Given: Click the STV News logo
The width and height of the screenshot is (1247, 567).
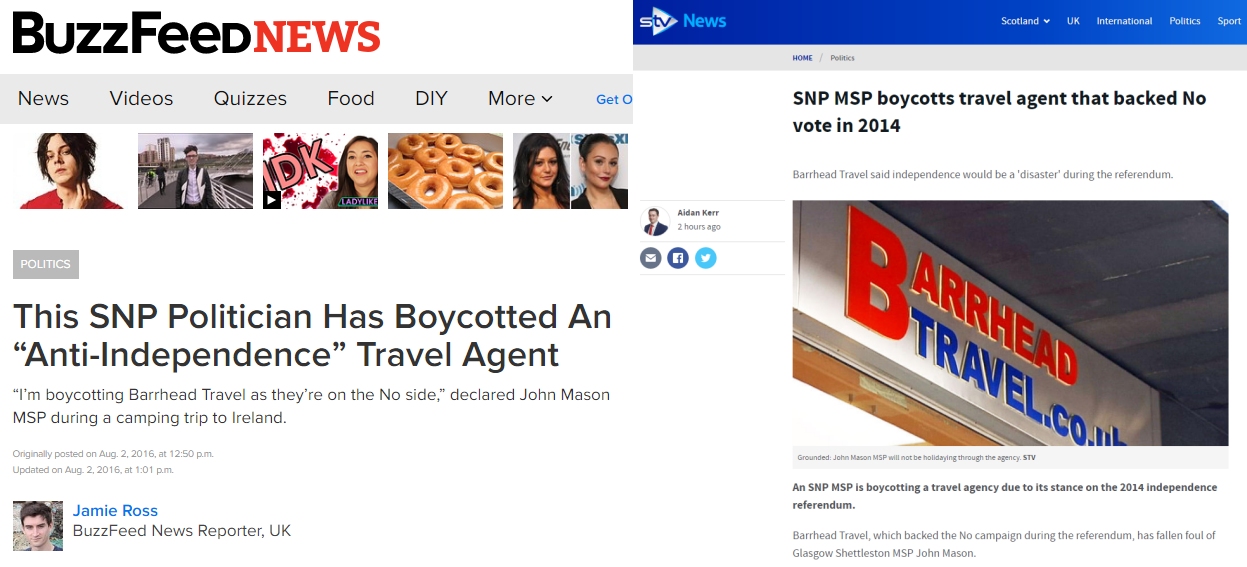Looking at the screenshot, I should [x=683, y=21].
